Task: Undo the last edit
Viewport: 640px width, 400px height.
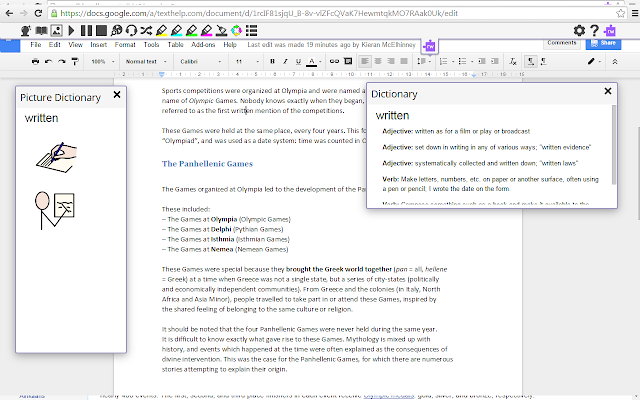Action: (49, 62)
